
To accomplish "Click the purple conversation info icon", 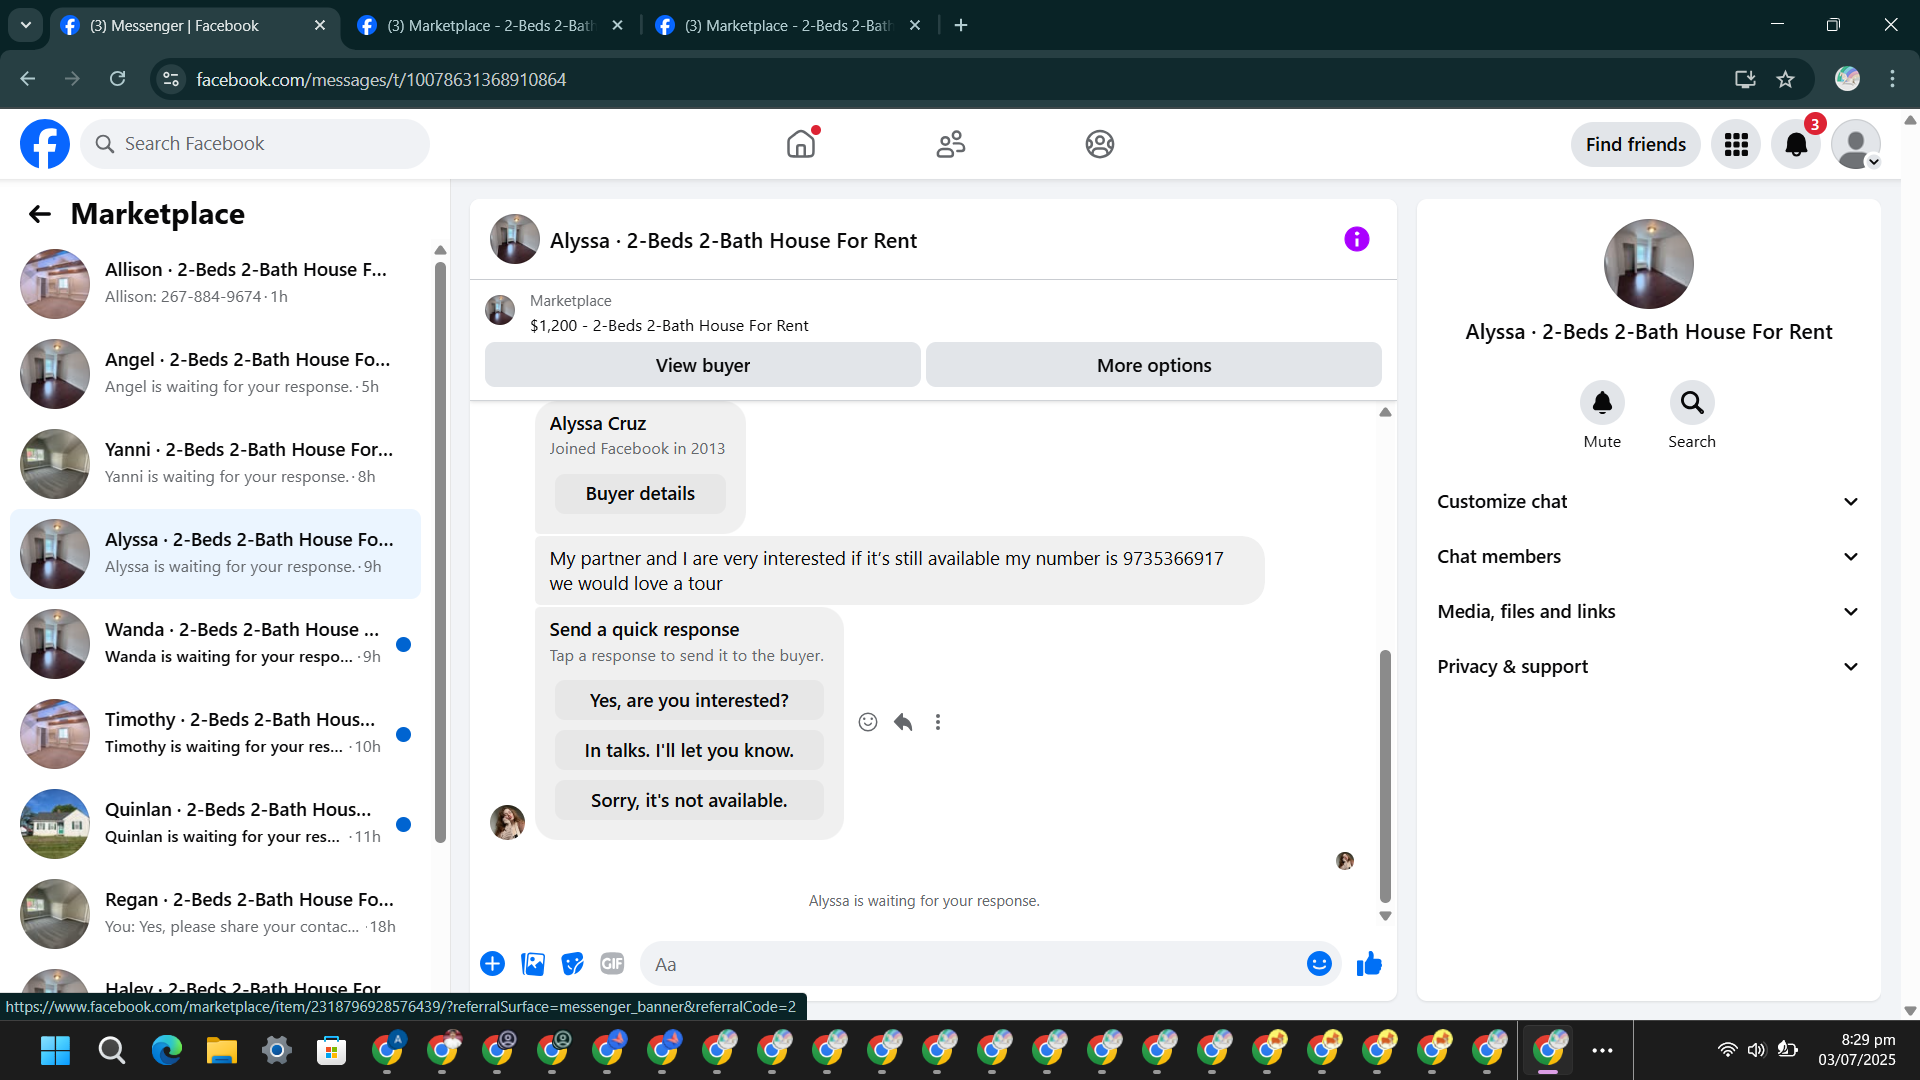I will [1356, 240].
